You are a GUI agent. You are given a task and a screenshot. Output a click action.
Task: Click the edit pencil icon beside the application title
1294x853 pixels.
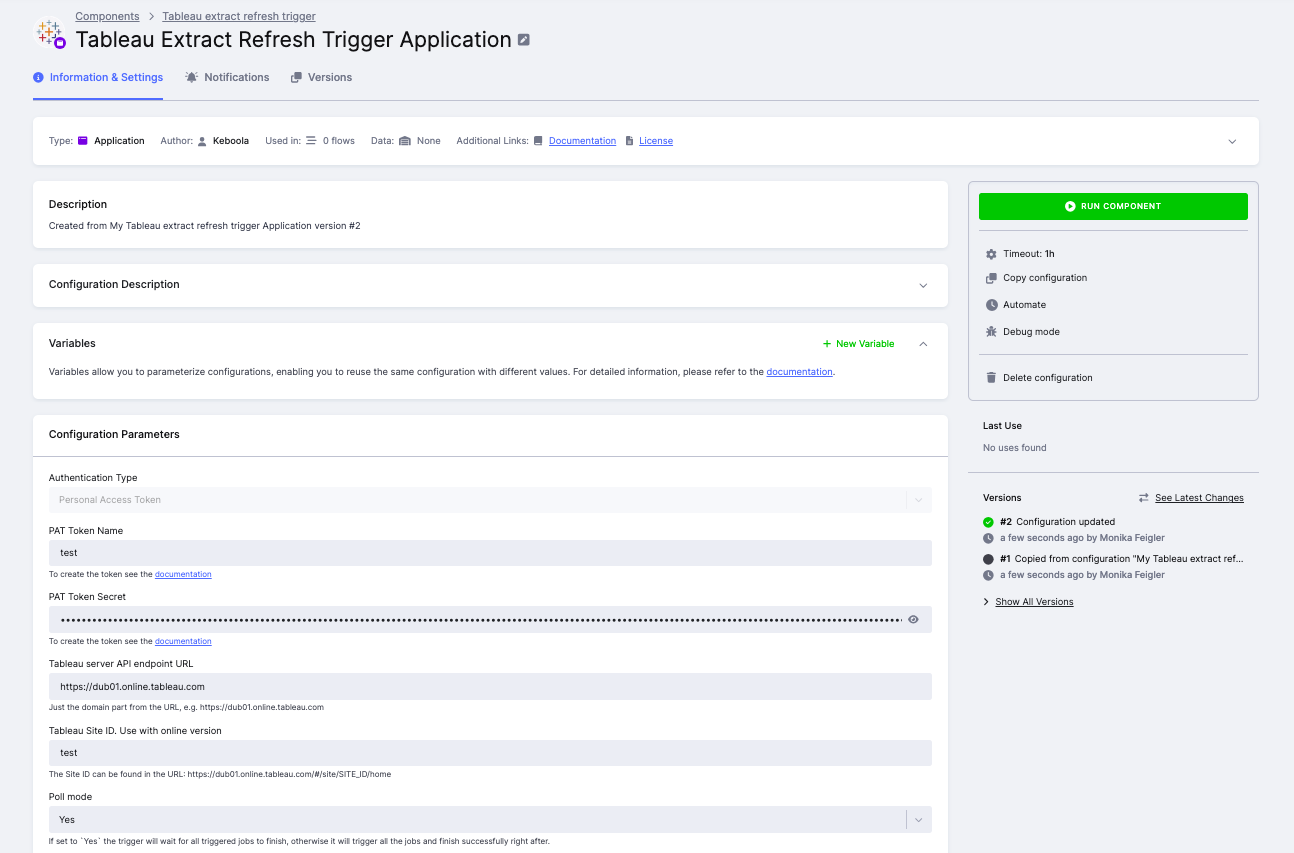point(524,39)
